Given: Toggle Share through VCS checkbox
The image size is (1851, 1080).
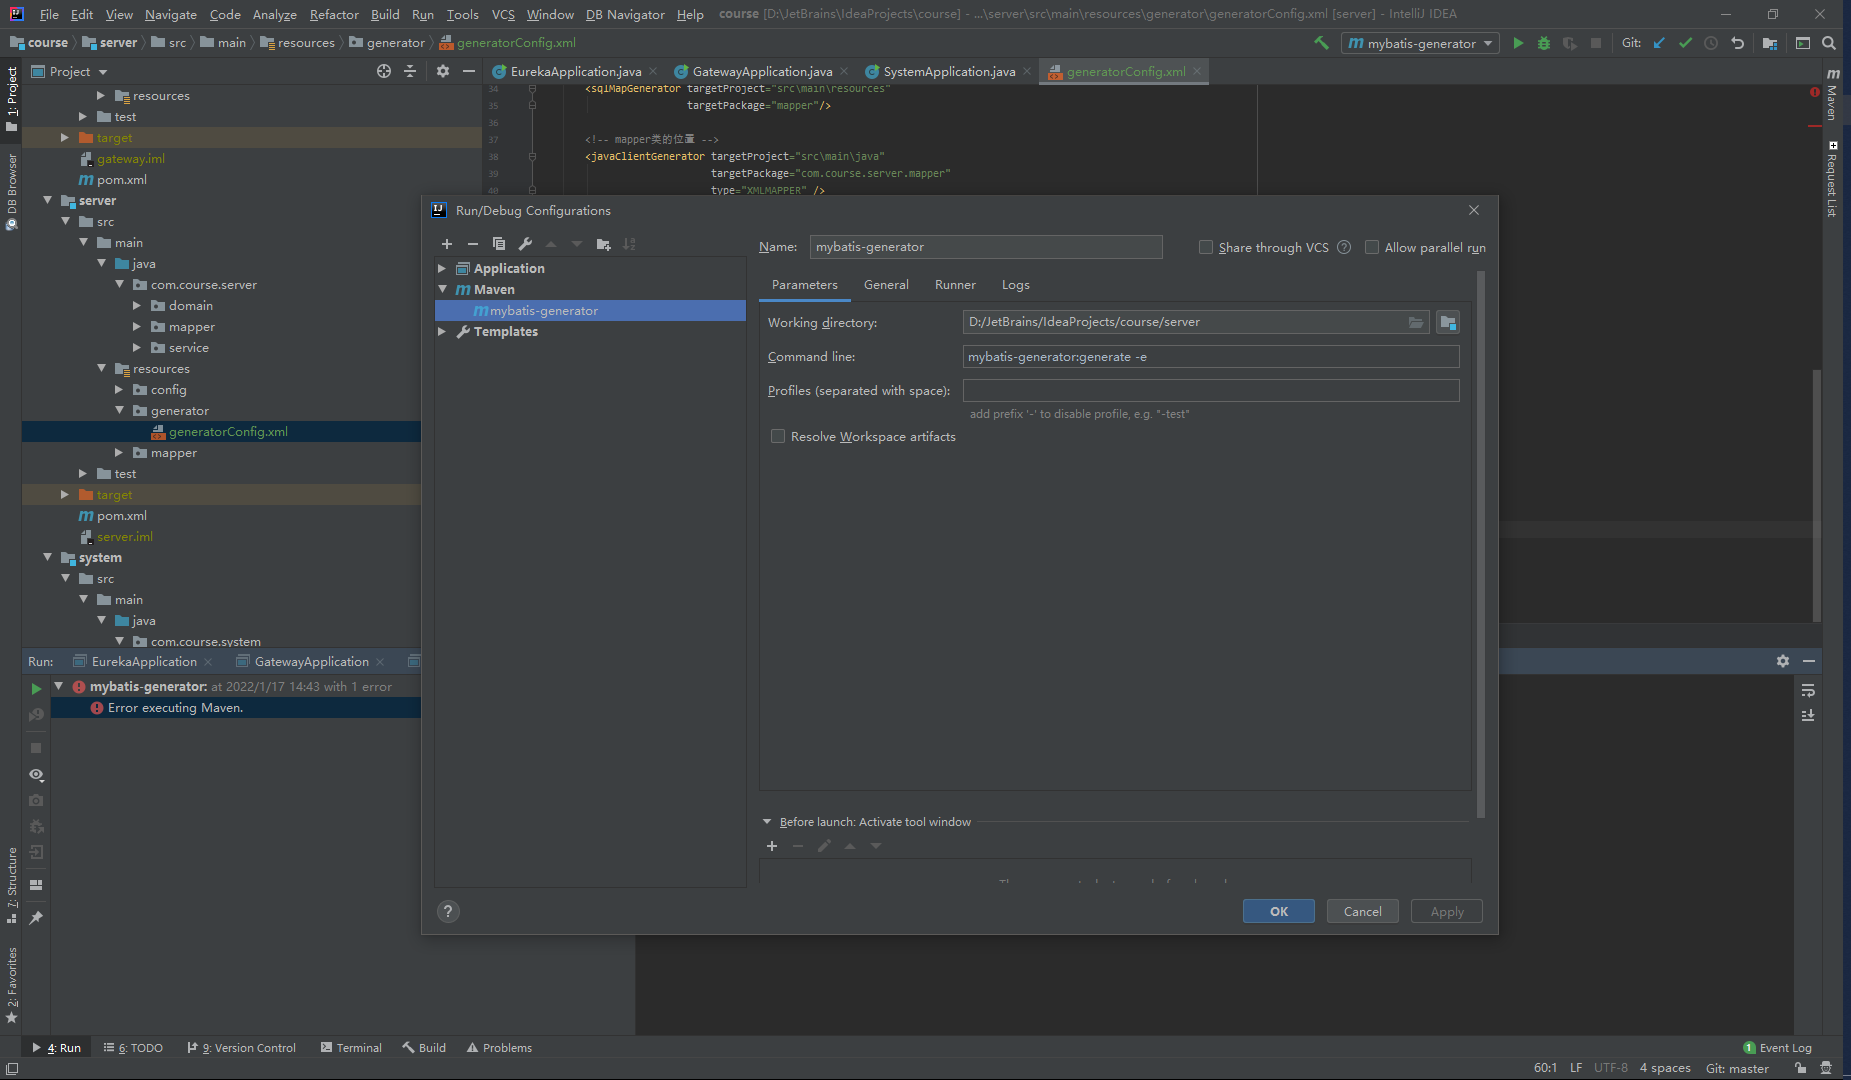Looking at the screenshot, I should pos(1206,247).
